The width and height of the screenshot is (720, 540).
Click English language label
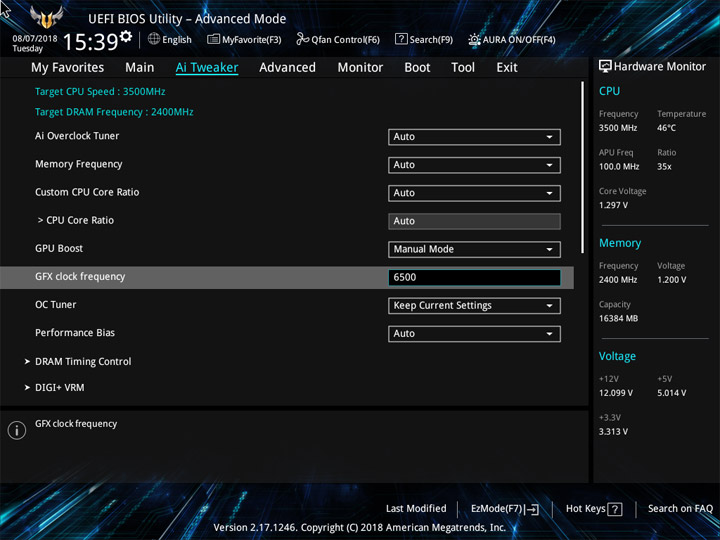(177, 40)
